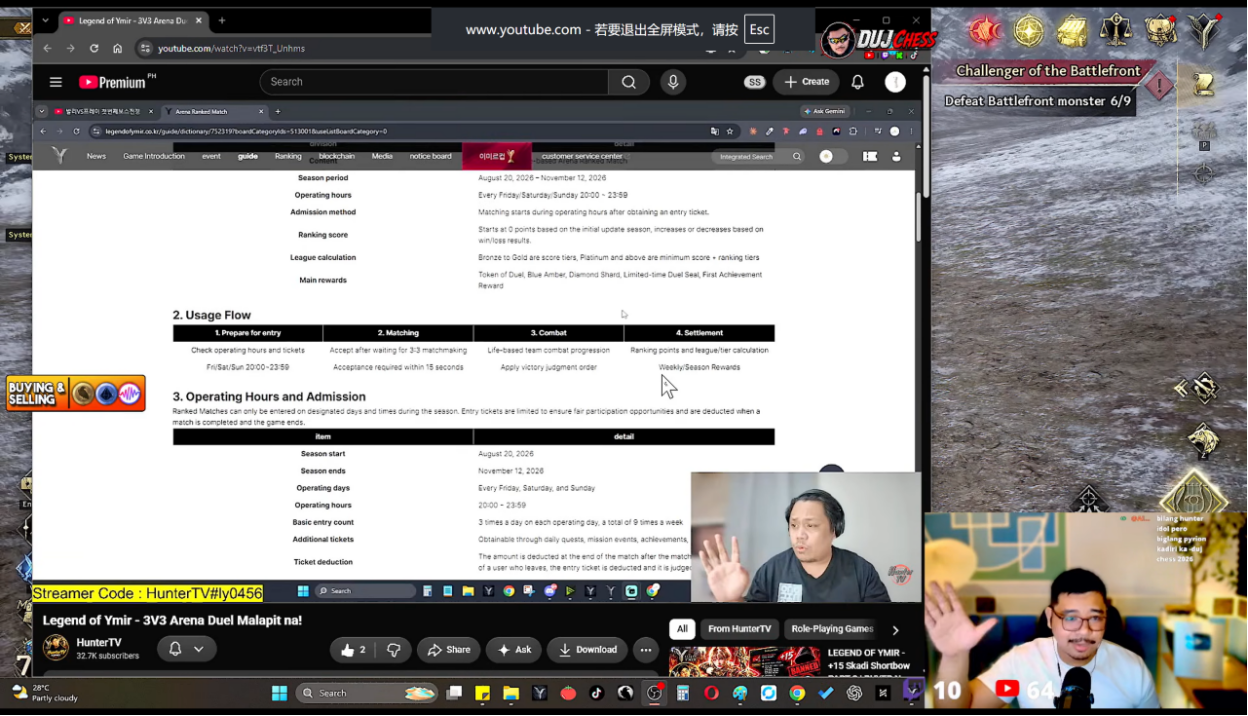The width and height of the screenshot is (1248, 716).
Task: Click the YouTube search input field
Action: [434, 82]
